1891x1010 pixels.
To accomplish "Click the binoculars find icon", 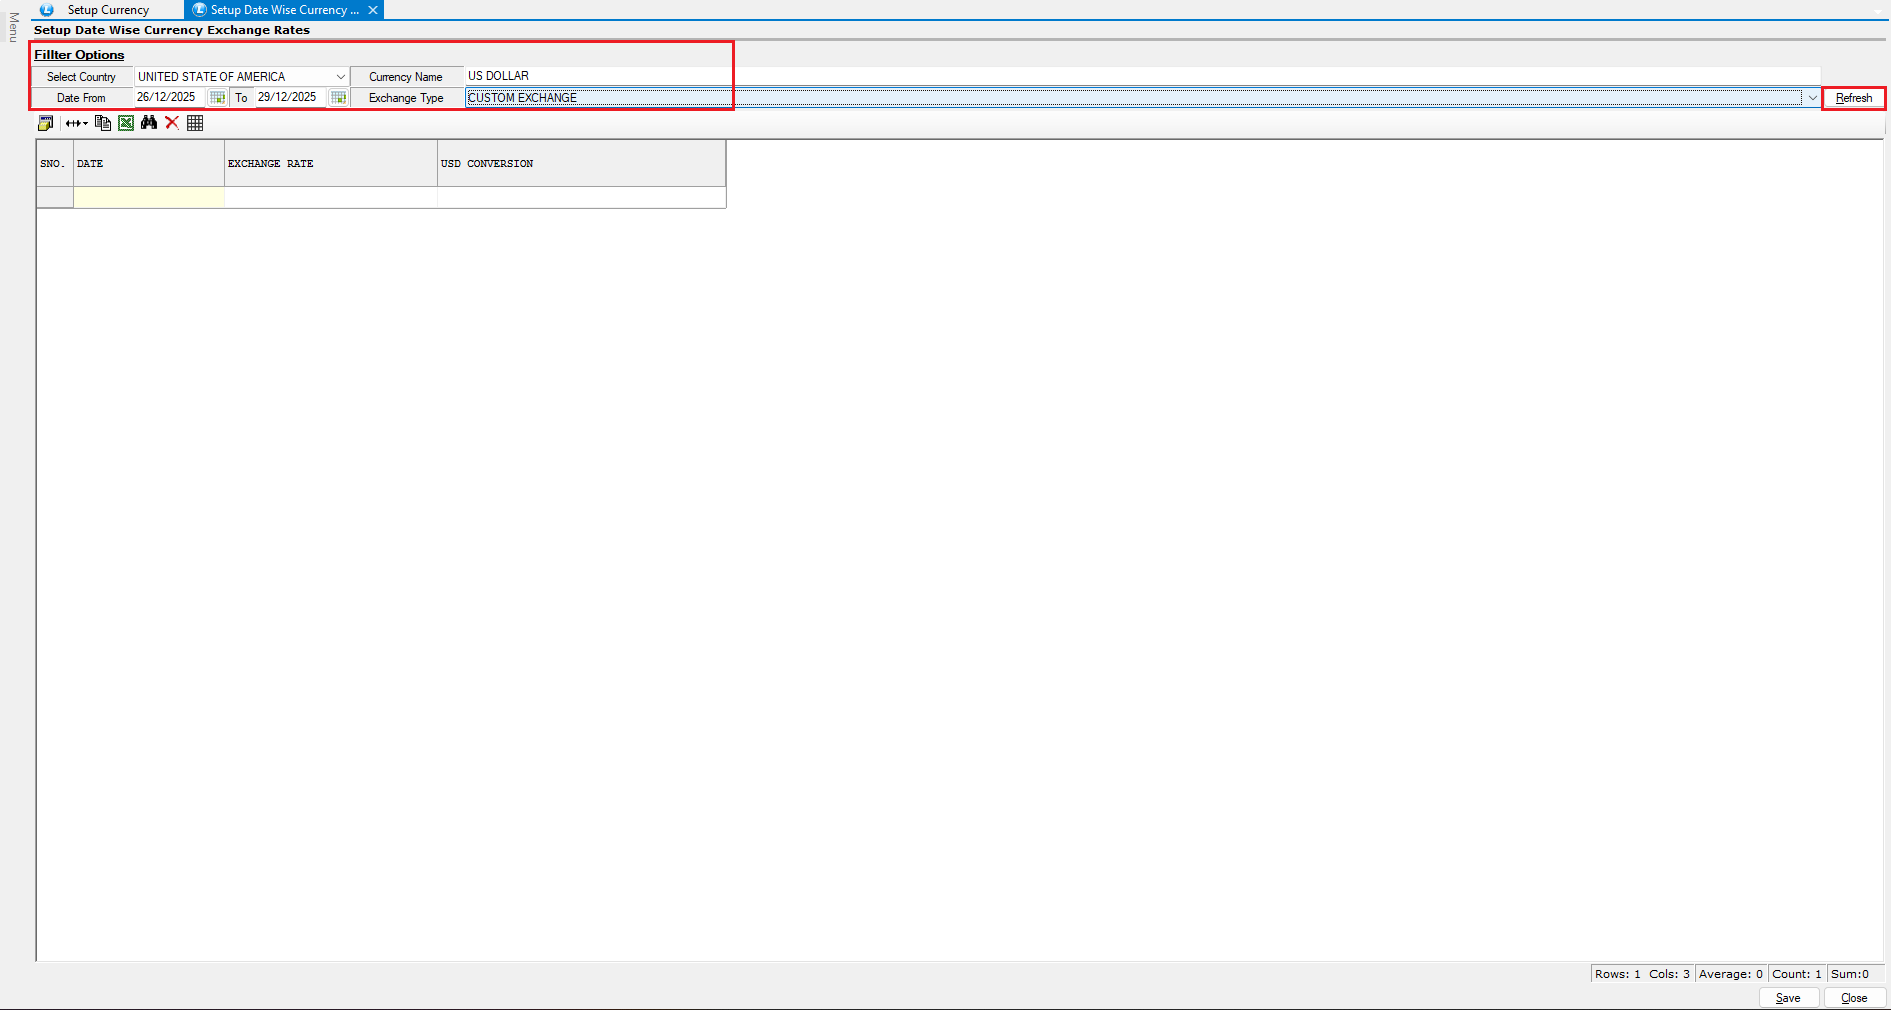I will click(x=149, y=123).
